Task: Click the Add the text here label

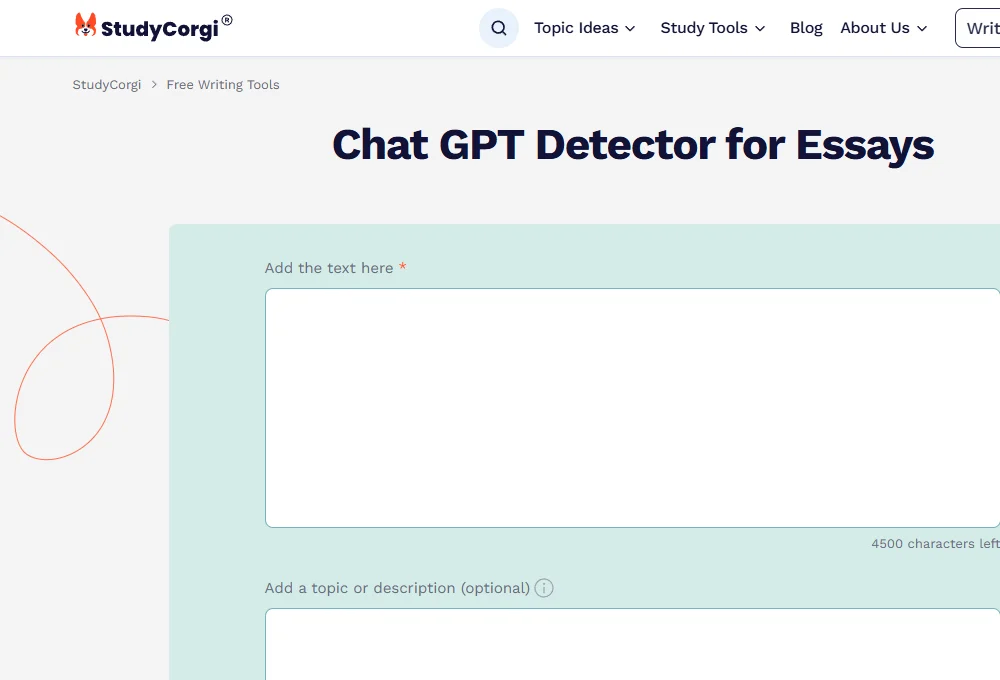Action: [x=329, y=268]
